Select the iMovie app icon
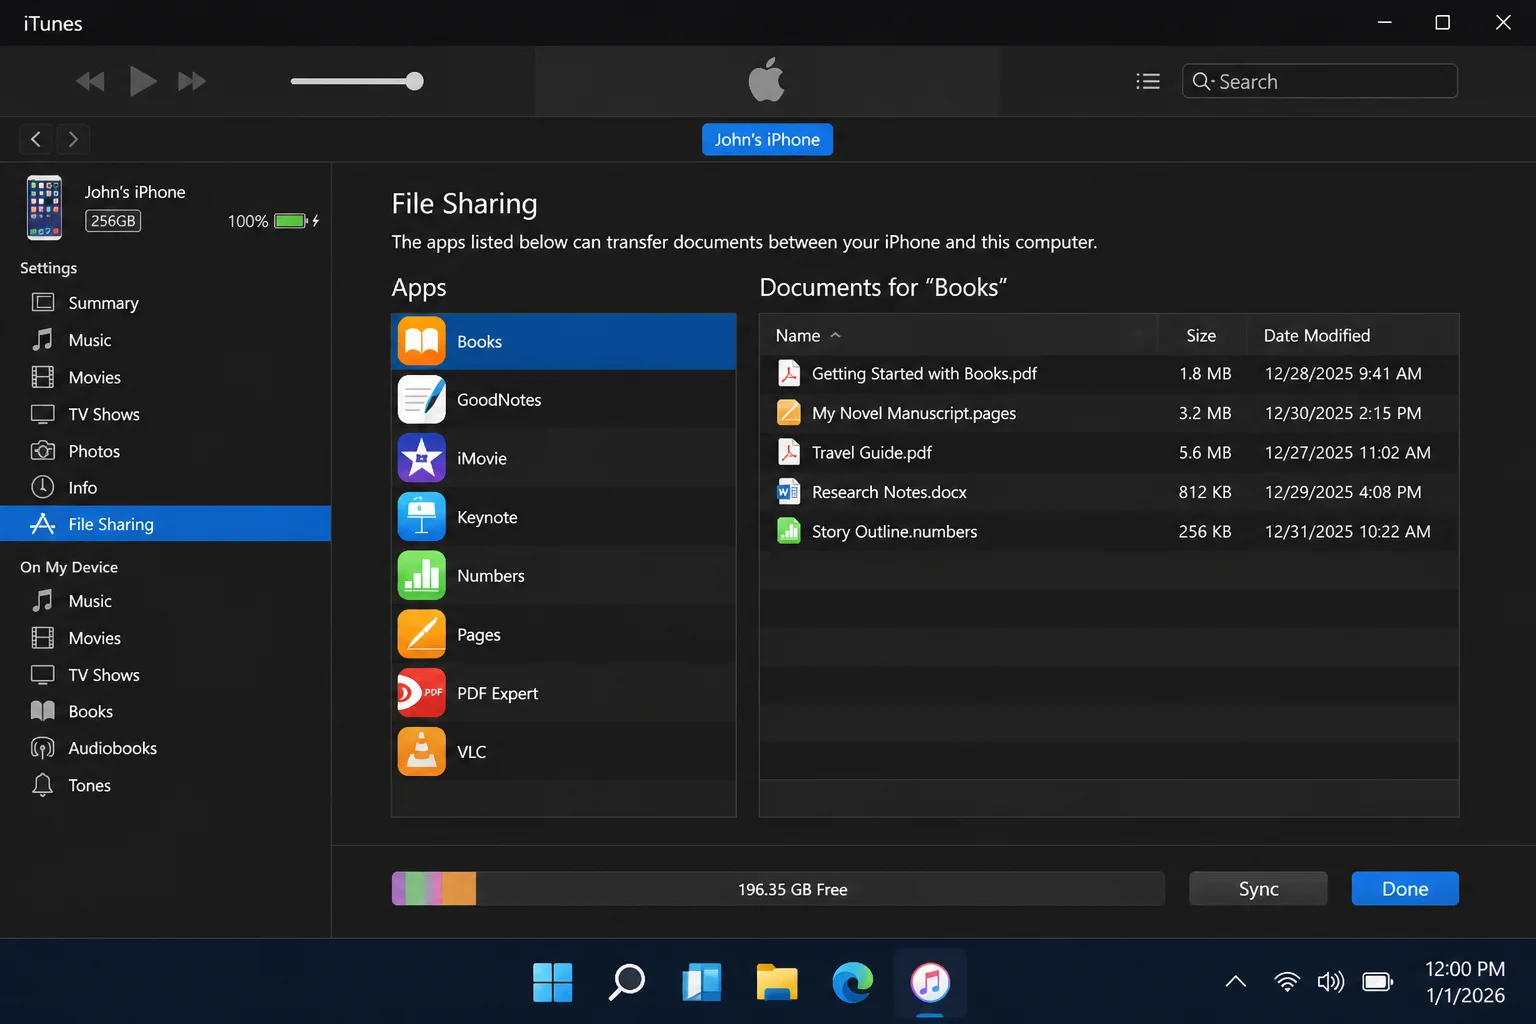The width and height of the screenshot is (1536, 1024). tap(422, 458)
